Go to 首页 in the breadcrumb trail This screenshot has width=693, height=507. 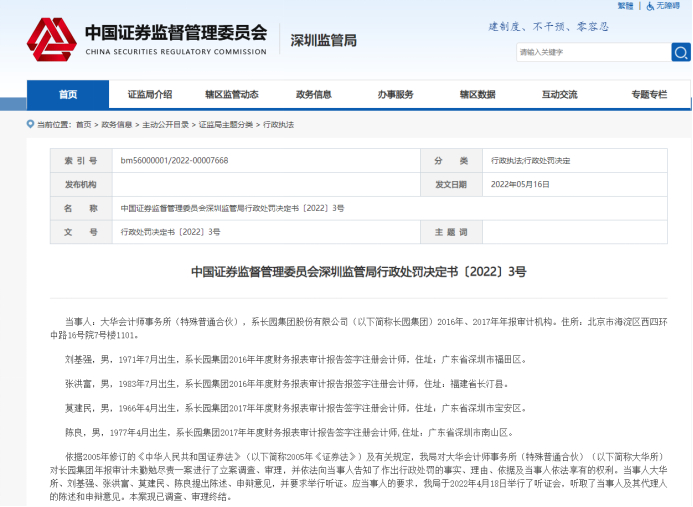[x=84, y=125]
